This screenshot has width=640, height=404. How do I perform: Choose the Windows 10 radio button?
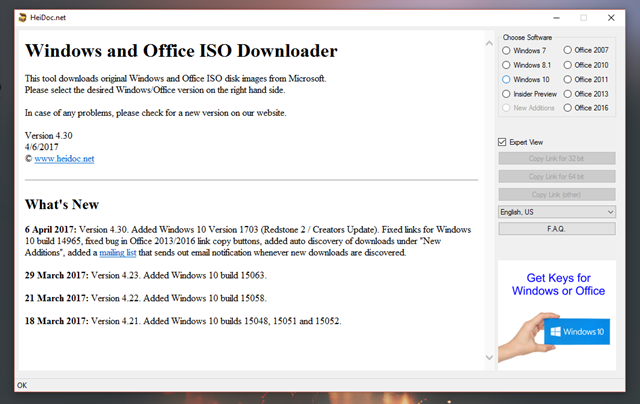coord(507,79)
